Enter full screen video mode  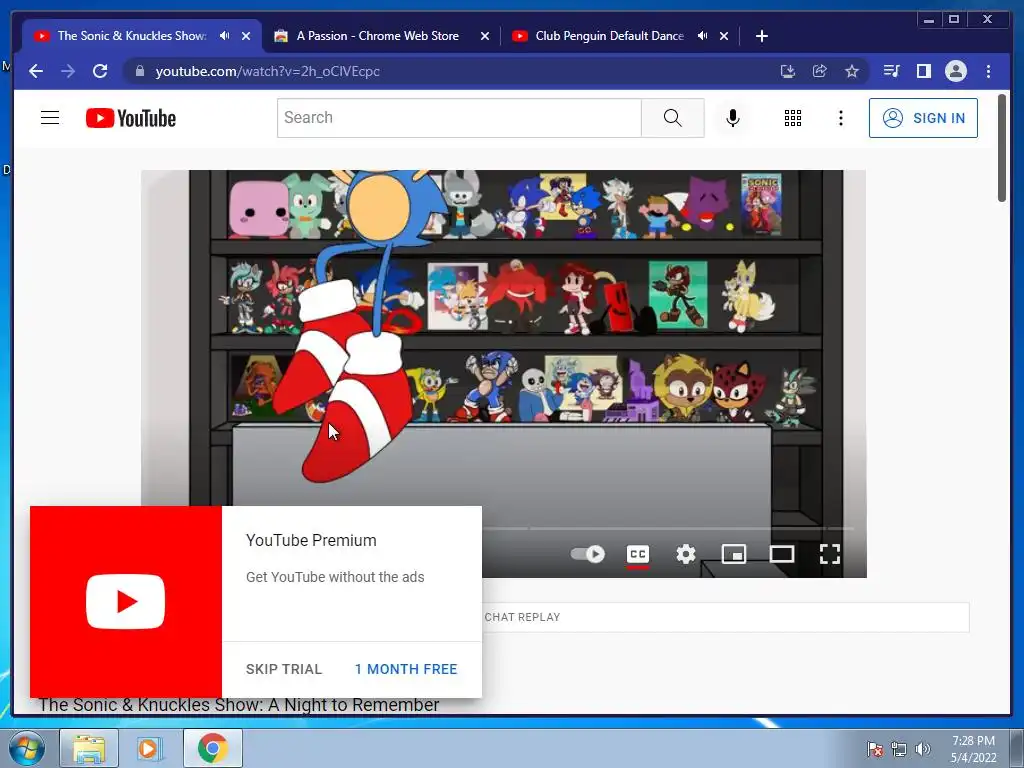[x=830, y=554]
